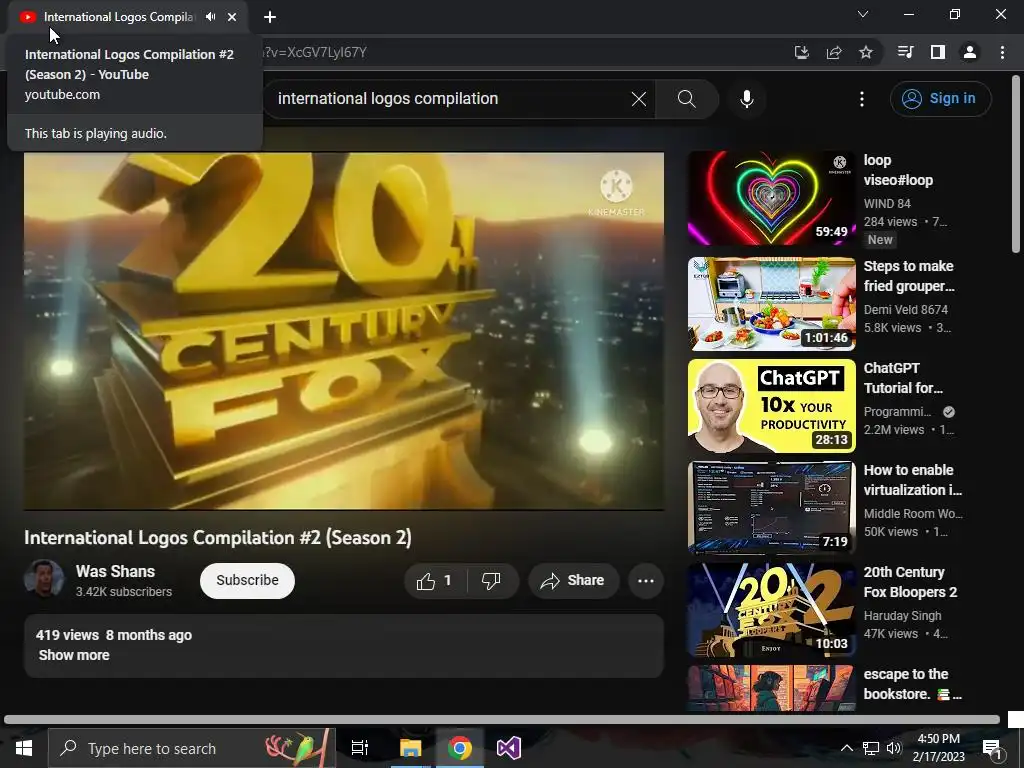Open Steps to make fried grouper thumbnail
The image size is (1024, 768).
771,304
